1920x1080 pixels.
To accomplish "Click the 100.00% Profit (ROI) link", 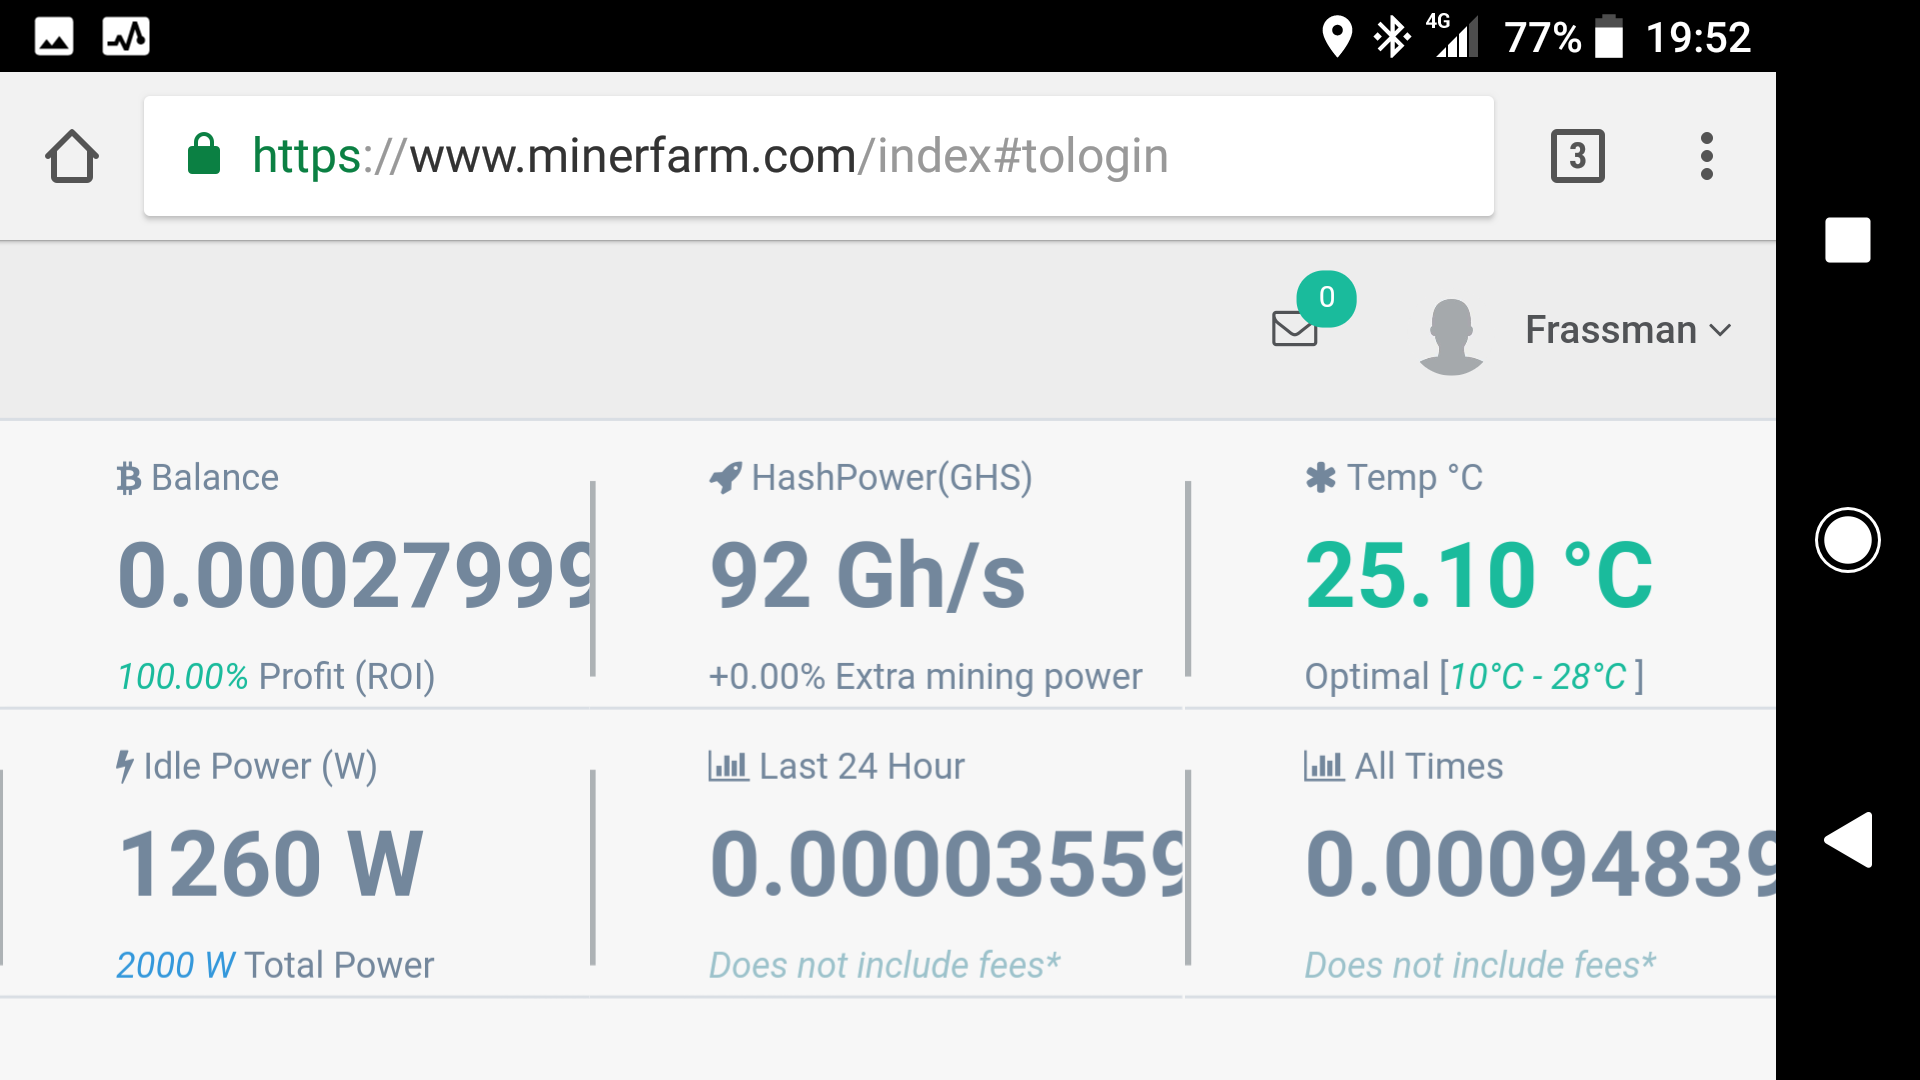I will 277,675.
